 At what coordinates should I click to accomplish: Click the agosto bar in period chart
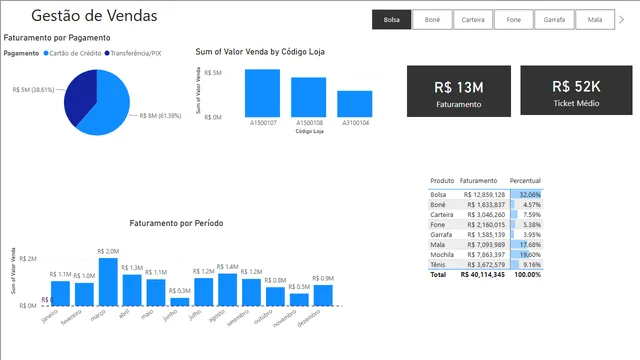click(x=227, y=290)
